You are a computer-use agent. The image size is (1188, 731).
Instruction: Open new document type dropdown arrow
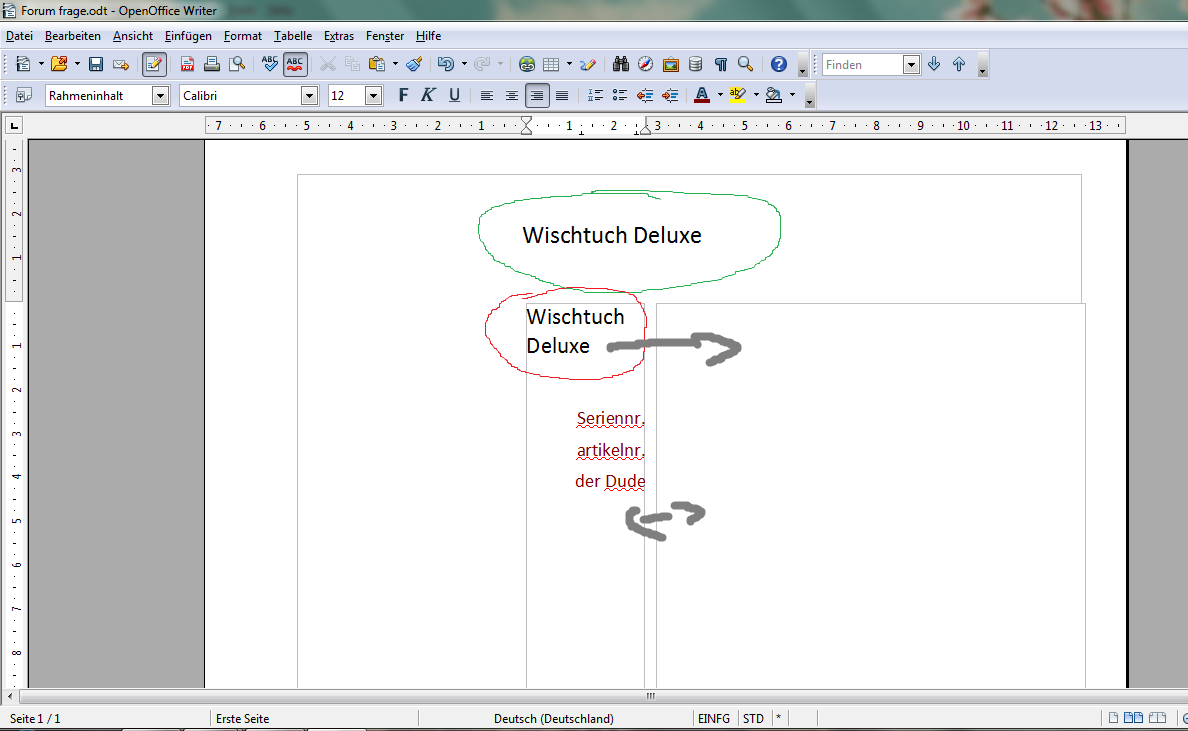[x=41, y=64]
